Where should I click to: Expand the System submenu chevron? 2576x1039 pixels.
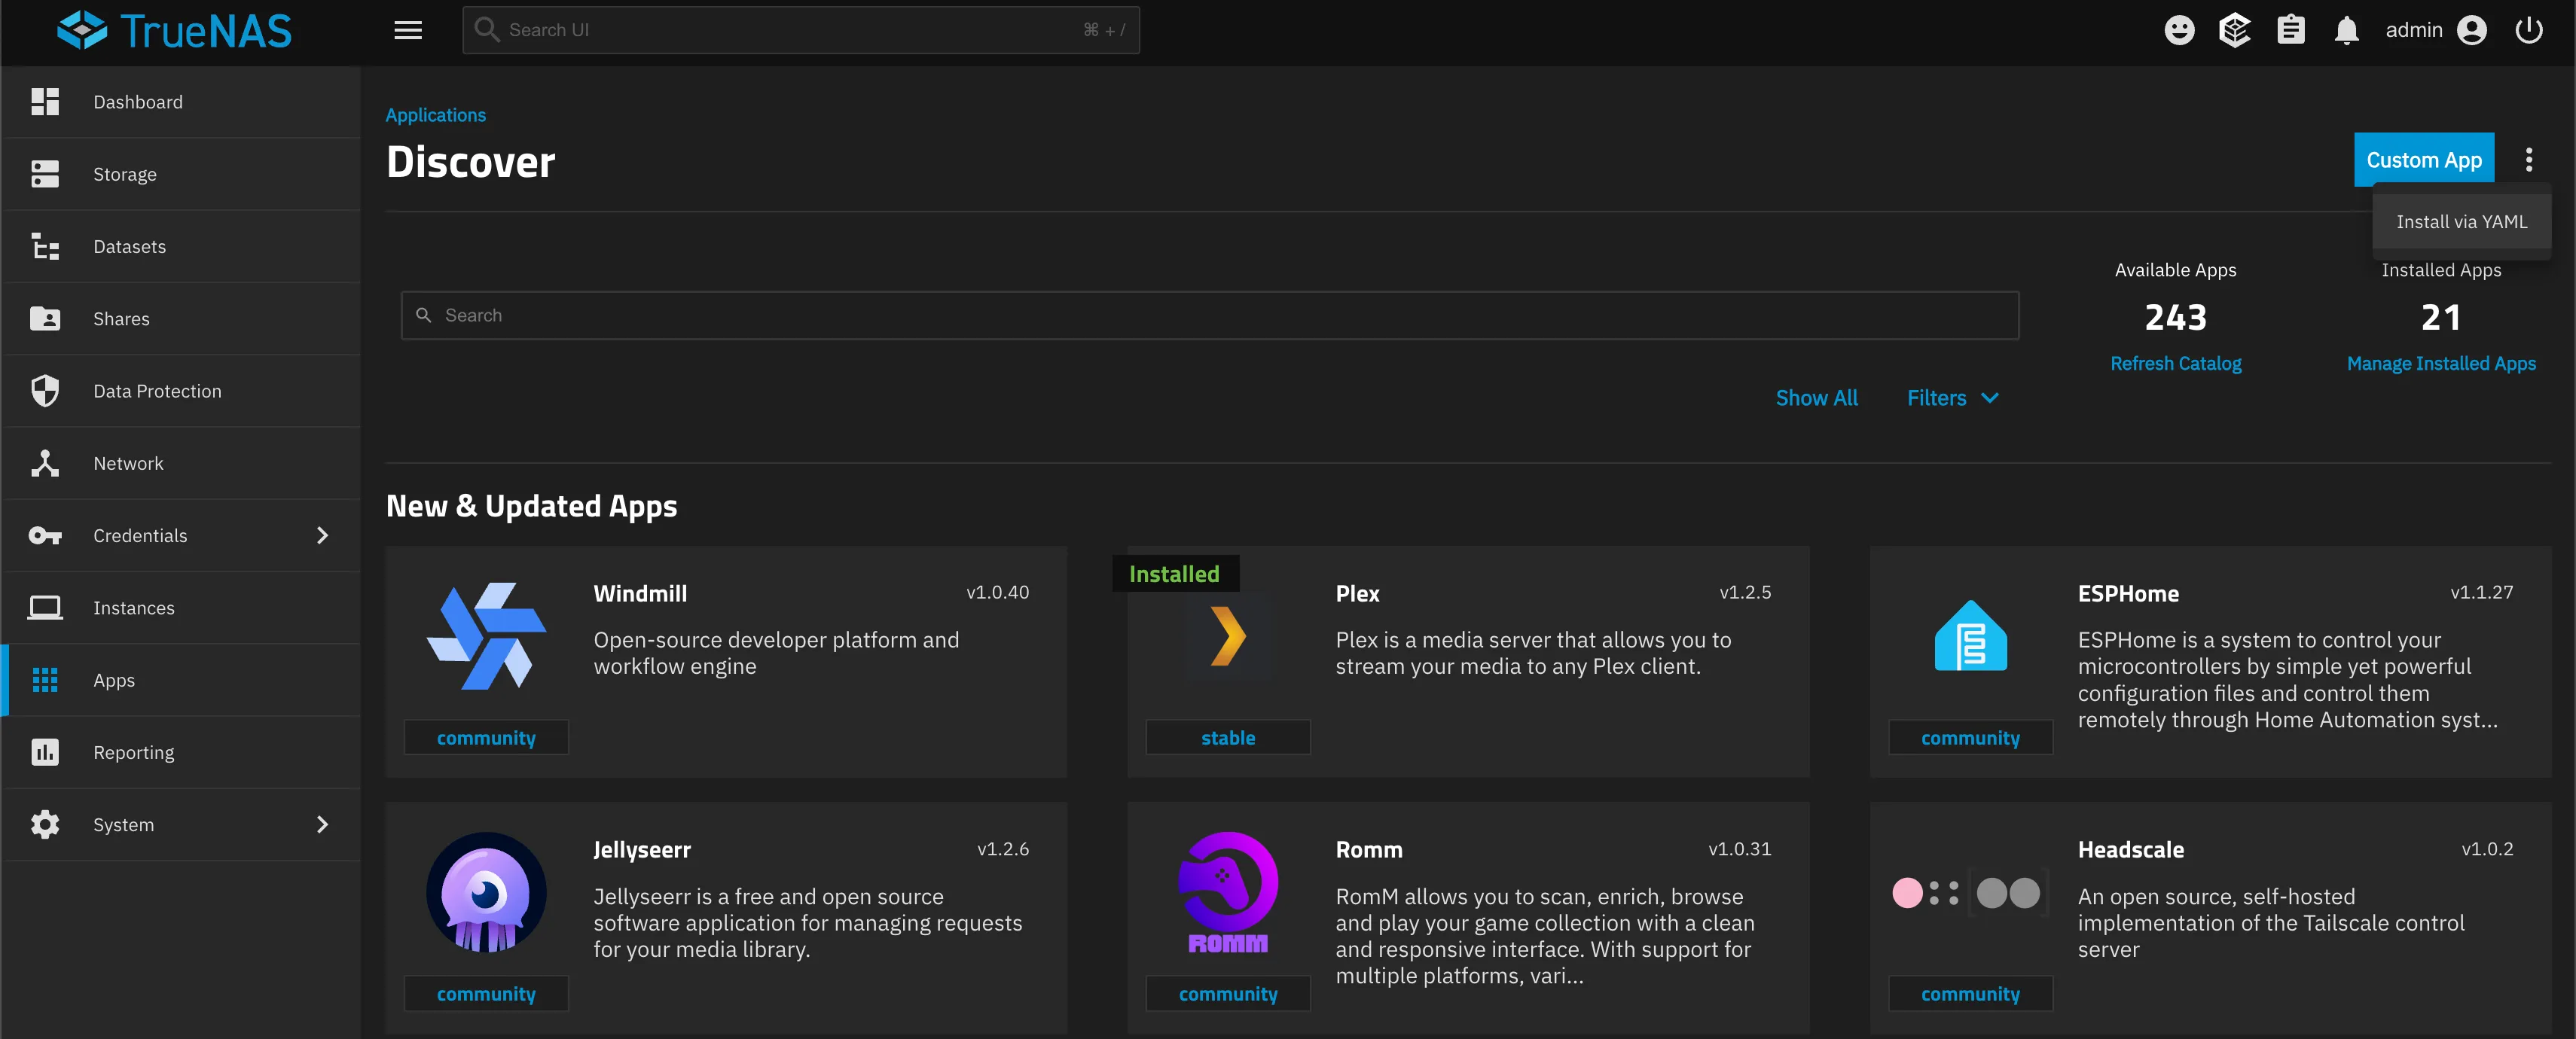click(x=322, y=824)
